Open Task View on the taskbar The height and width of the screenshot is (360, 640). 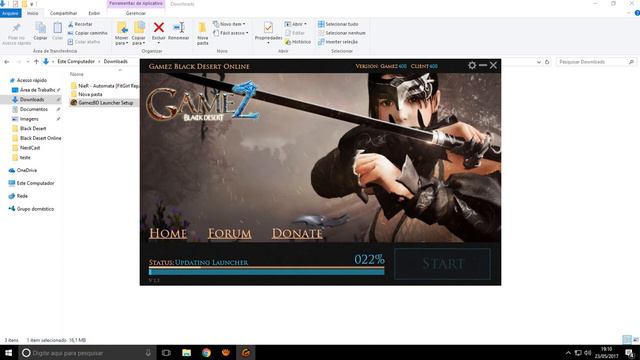click(x=166, y=353)
